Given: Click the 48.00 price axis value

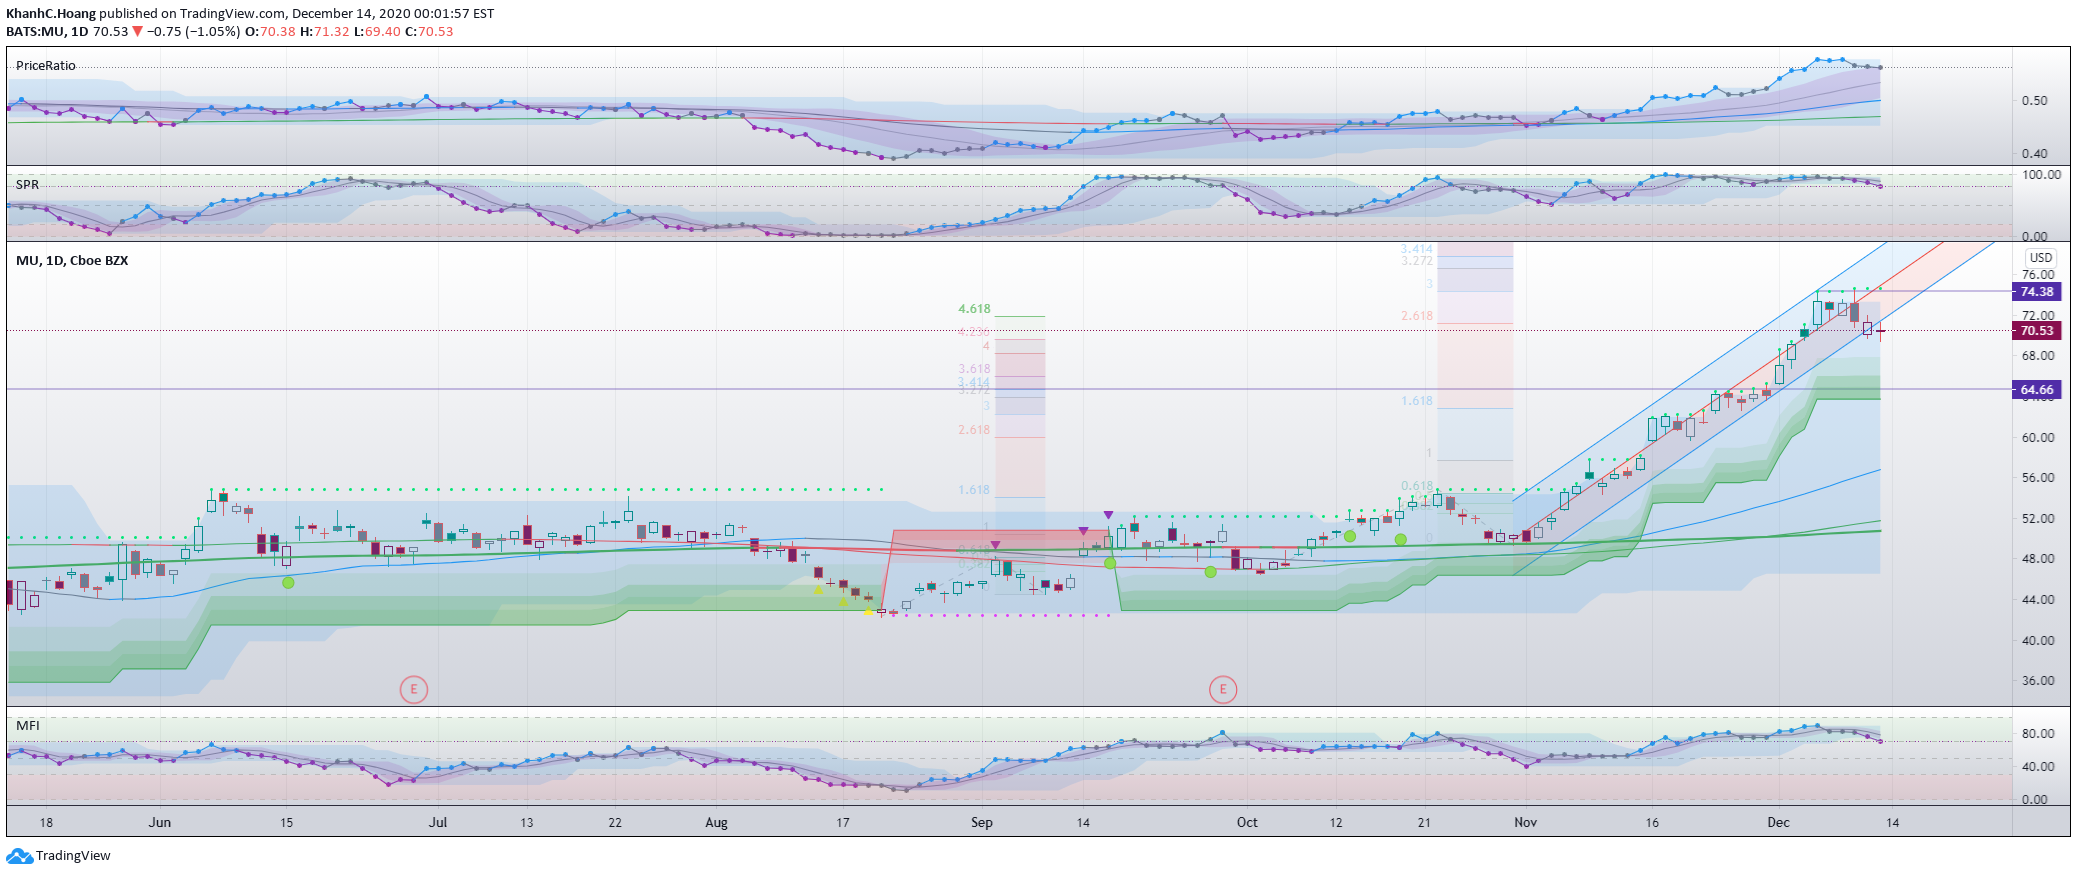Looking at the screenshot, I should point(2038,559).
